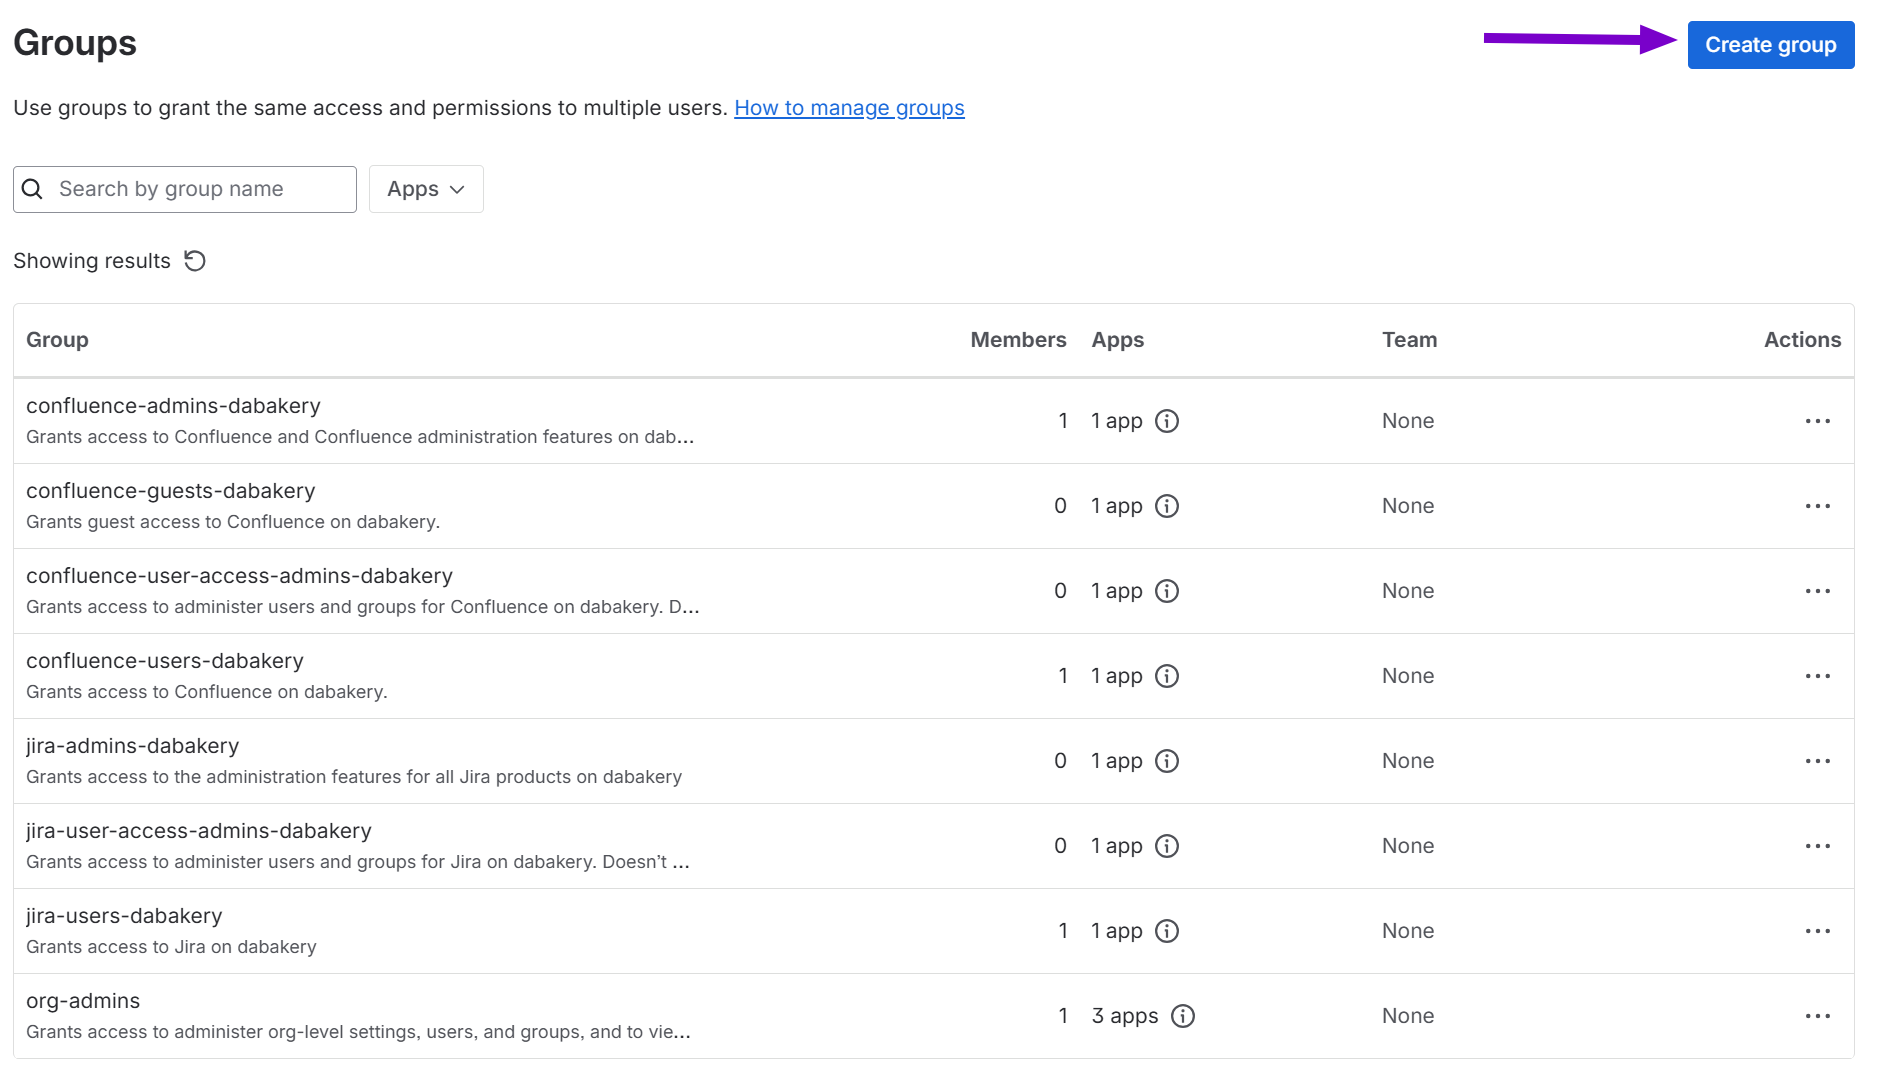This screenshot has width=1879, height=1080.
Task: Open actions menu for jira-admins-dabakery
Action: 1817,761
